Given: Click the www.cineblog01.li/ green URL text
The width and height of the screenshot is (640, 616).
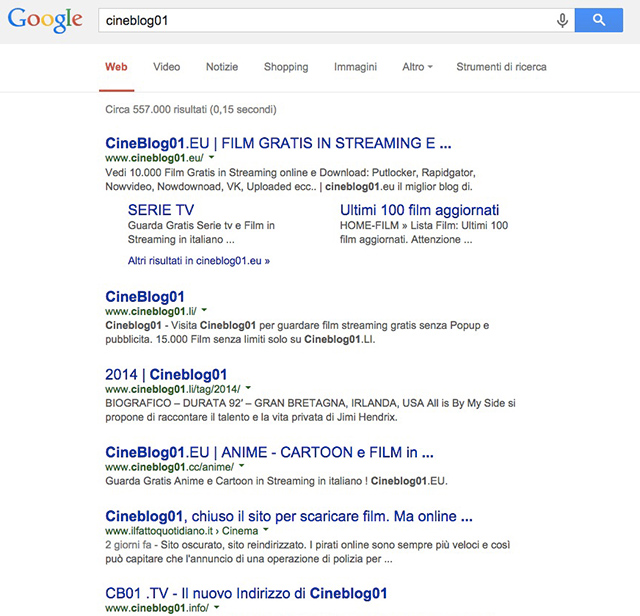Looking at the screenshot, I should (151, 311).
